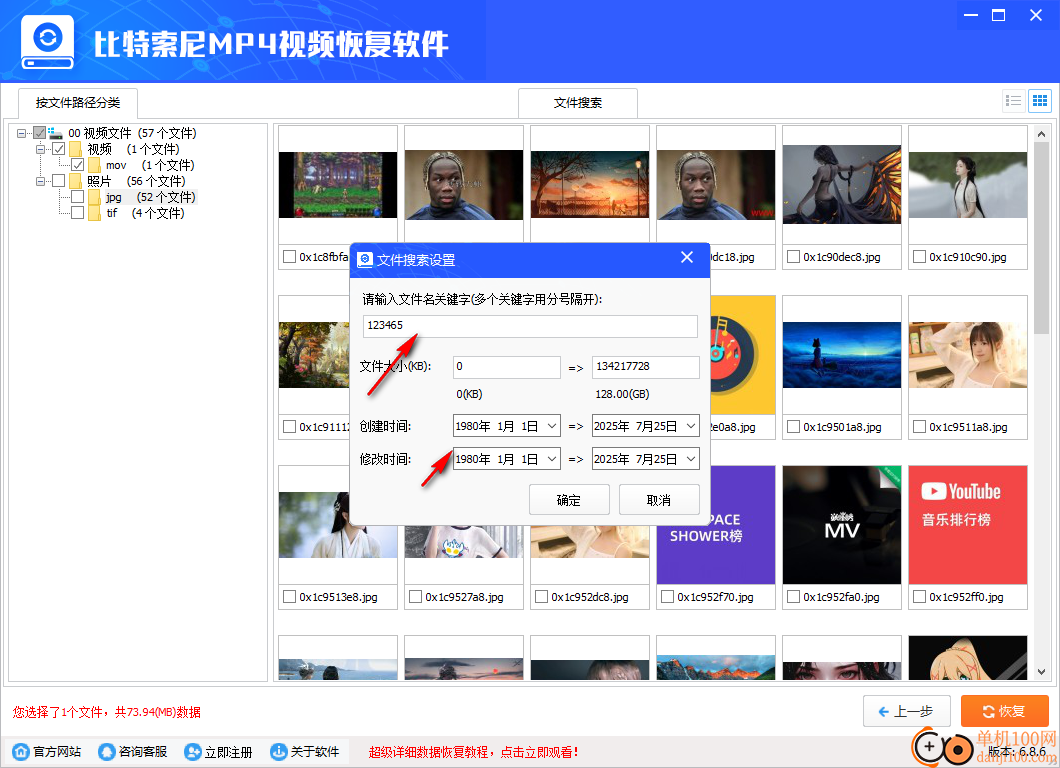Open 创建时间 start date dropdown
Screen dimensions: 1060x768
(x=552, y=426)
